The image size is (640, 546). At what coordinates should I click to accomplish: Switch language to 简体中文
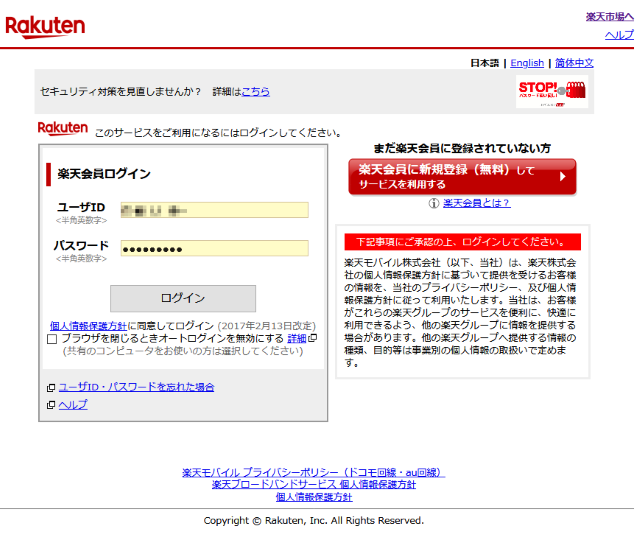point(574,63)
